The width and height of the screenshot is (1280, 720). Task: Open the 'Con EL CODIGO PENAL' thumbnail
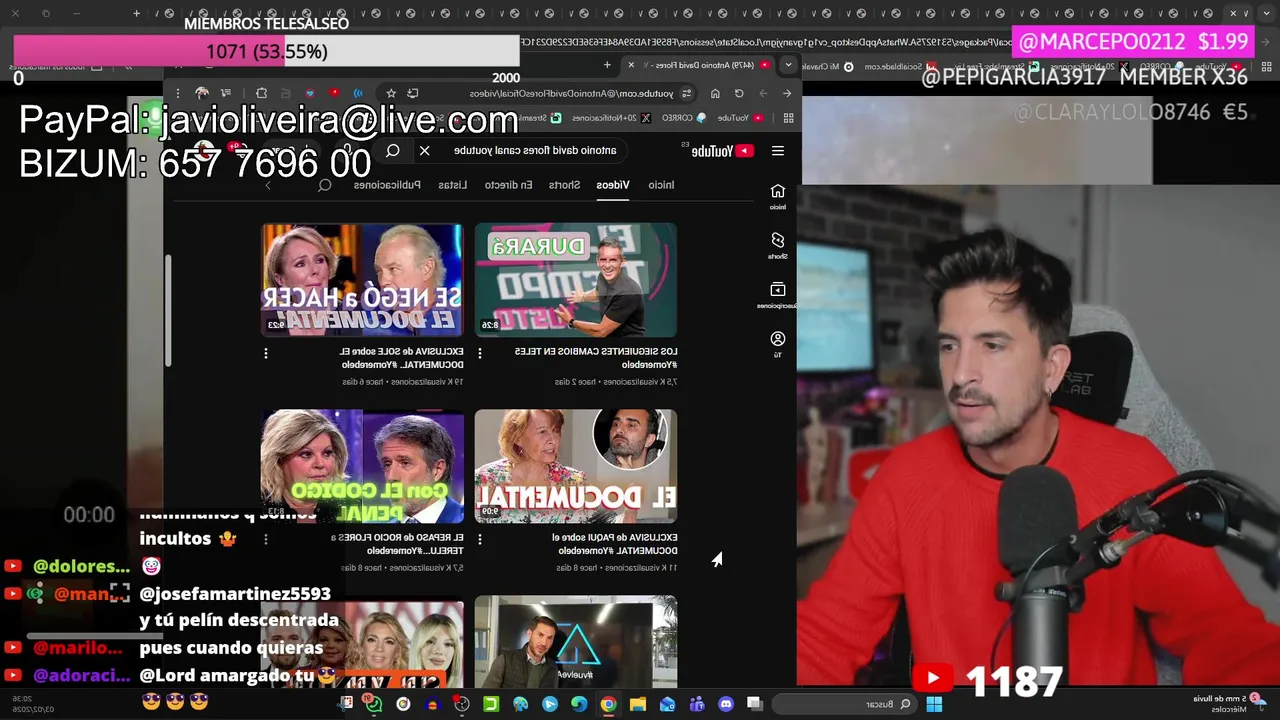(x=362, y=466)
